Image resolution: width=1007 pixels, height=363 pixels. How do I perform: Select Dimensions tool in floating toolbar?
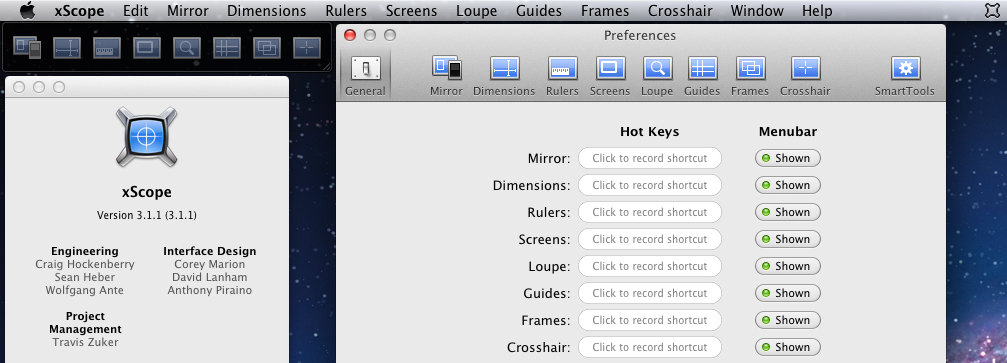pyautogui.click(x=67, y=48)
